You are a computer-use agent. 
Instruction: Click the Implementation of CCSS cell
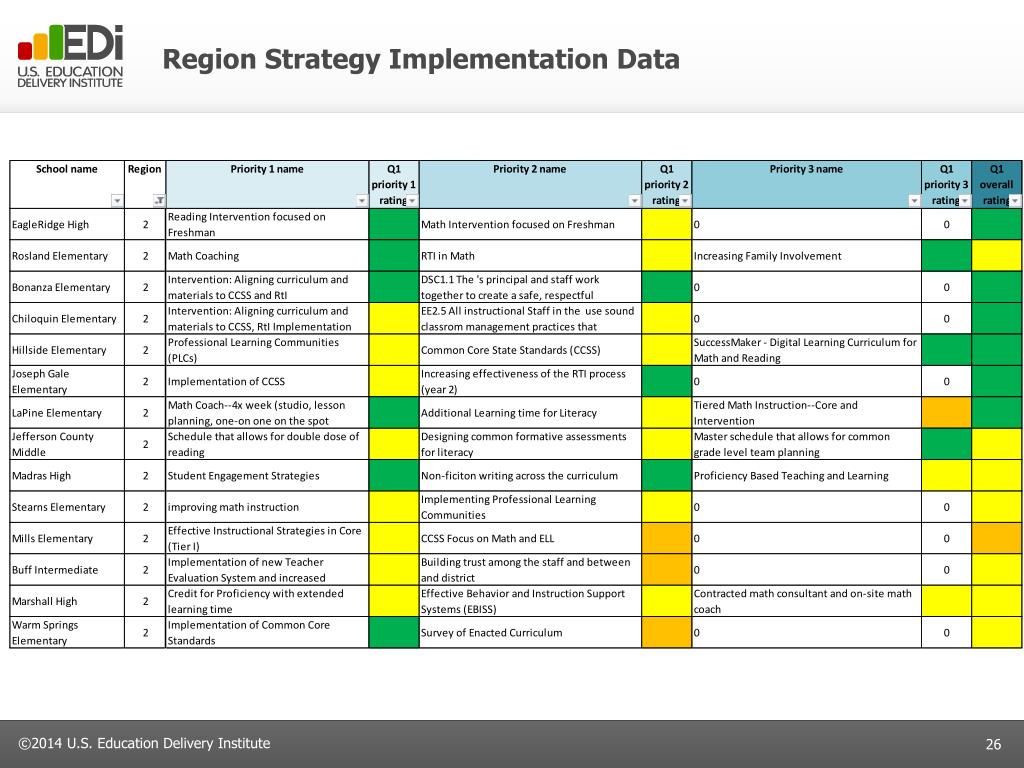267,381
